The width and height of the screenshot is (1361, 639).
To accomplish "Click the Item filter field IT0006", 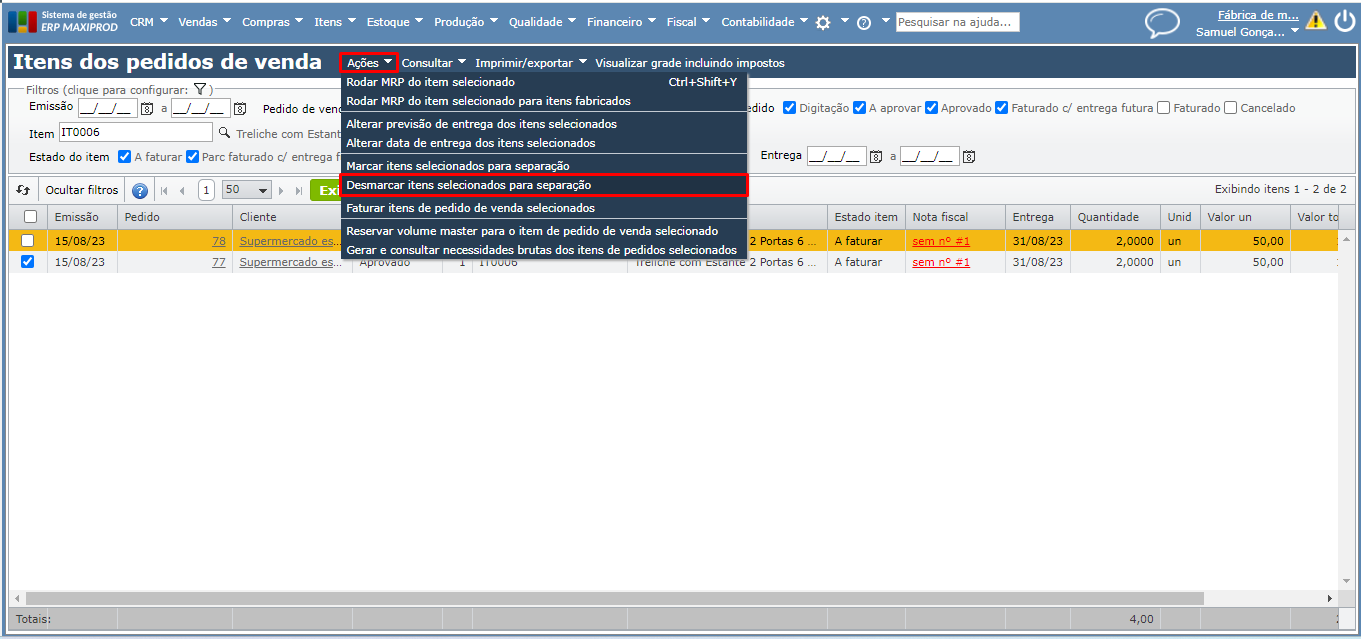I will 135,132.
